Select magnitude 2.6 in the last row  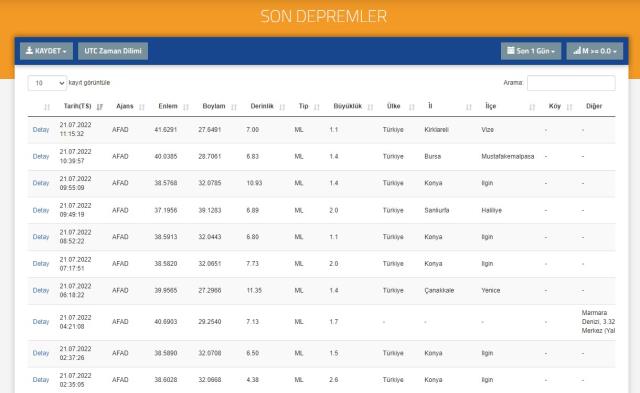pos(334,380)
